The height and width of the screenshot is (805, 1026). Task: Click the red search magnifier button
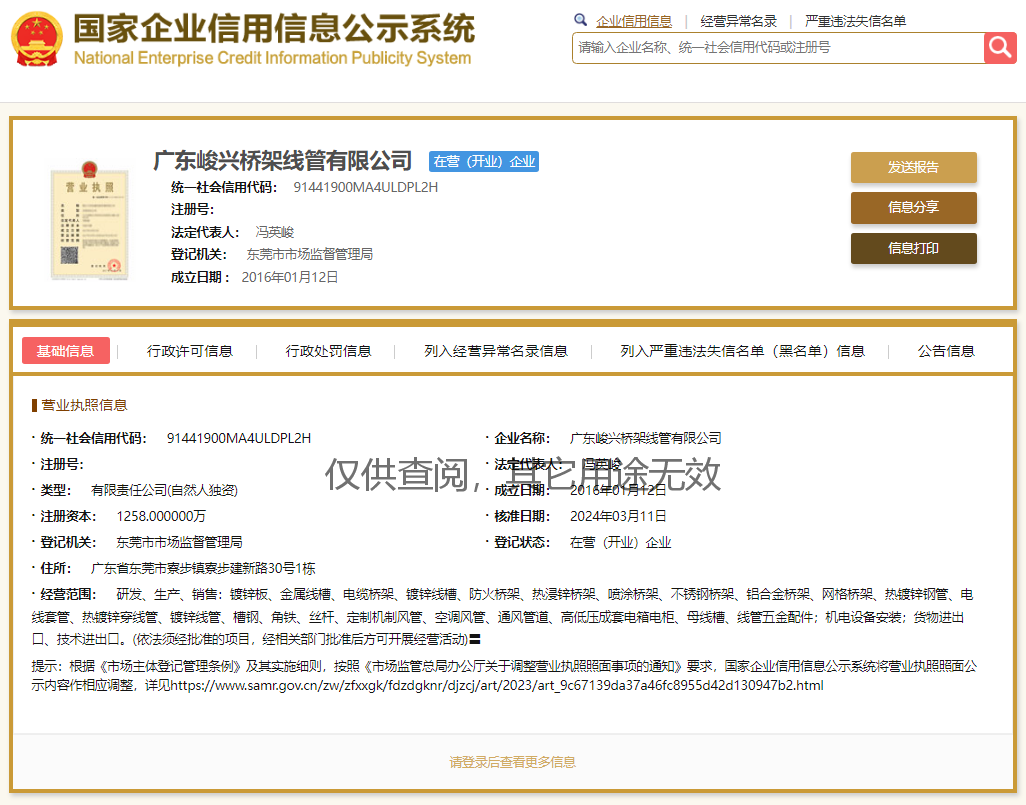[x=1000, y=47]
